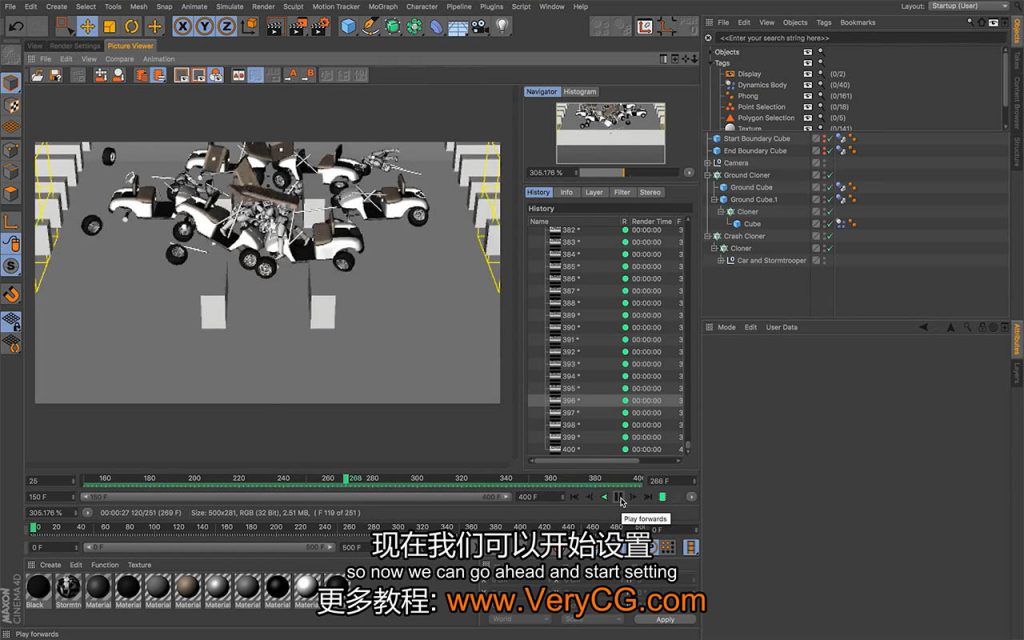This screenshot has width=1024, height=640.
Task: Expand the Car and Stormtrooper null
Action: pos(720,260)
